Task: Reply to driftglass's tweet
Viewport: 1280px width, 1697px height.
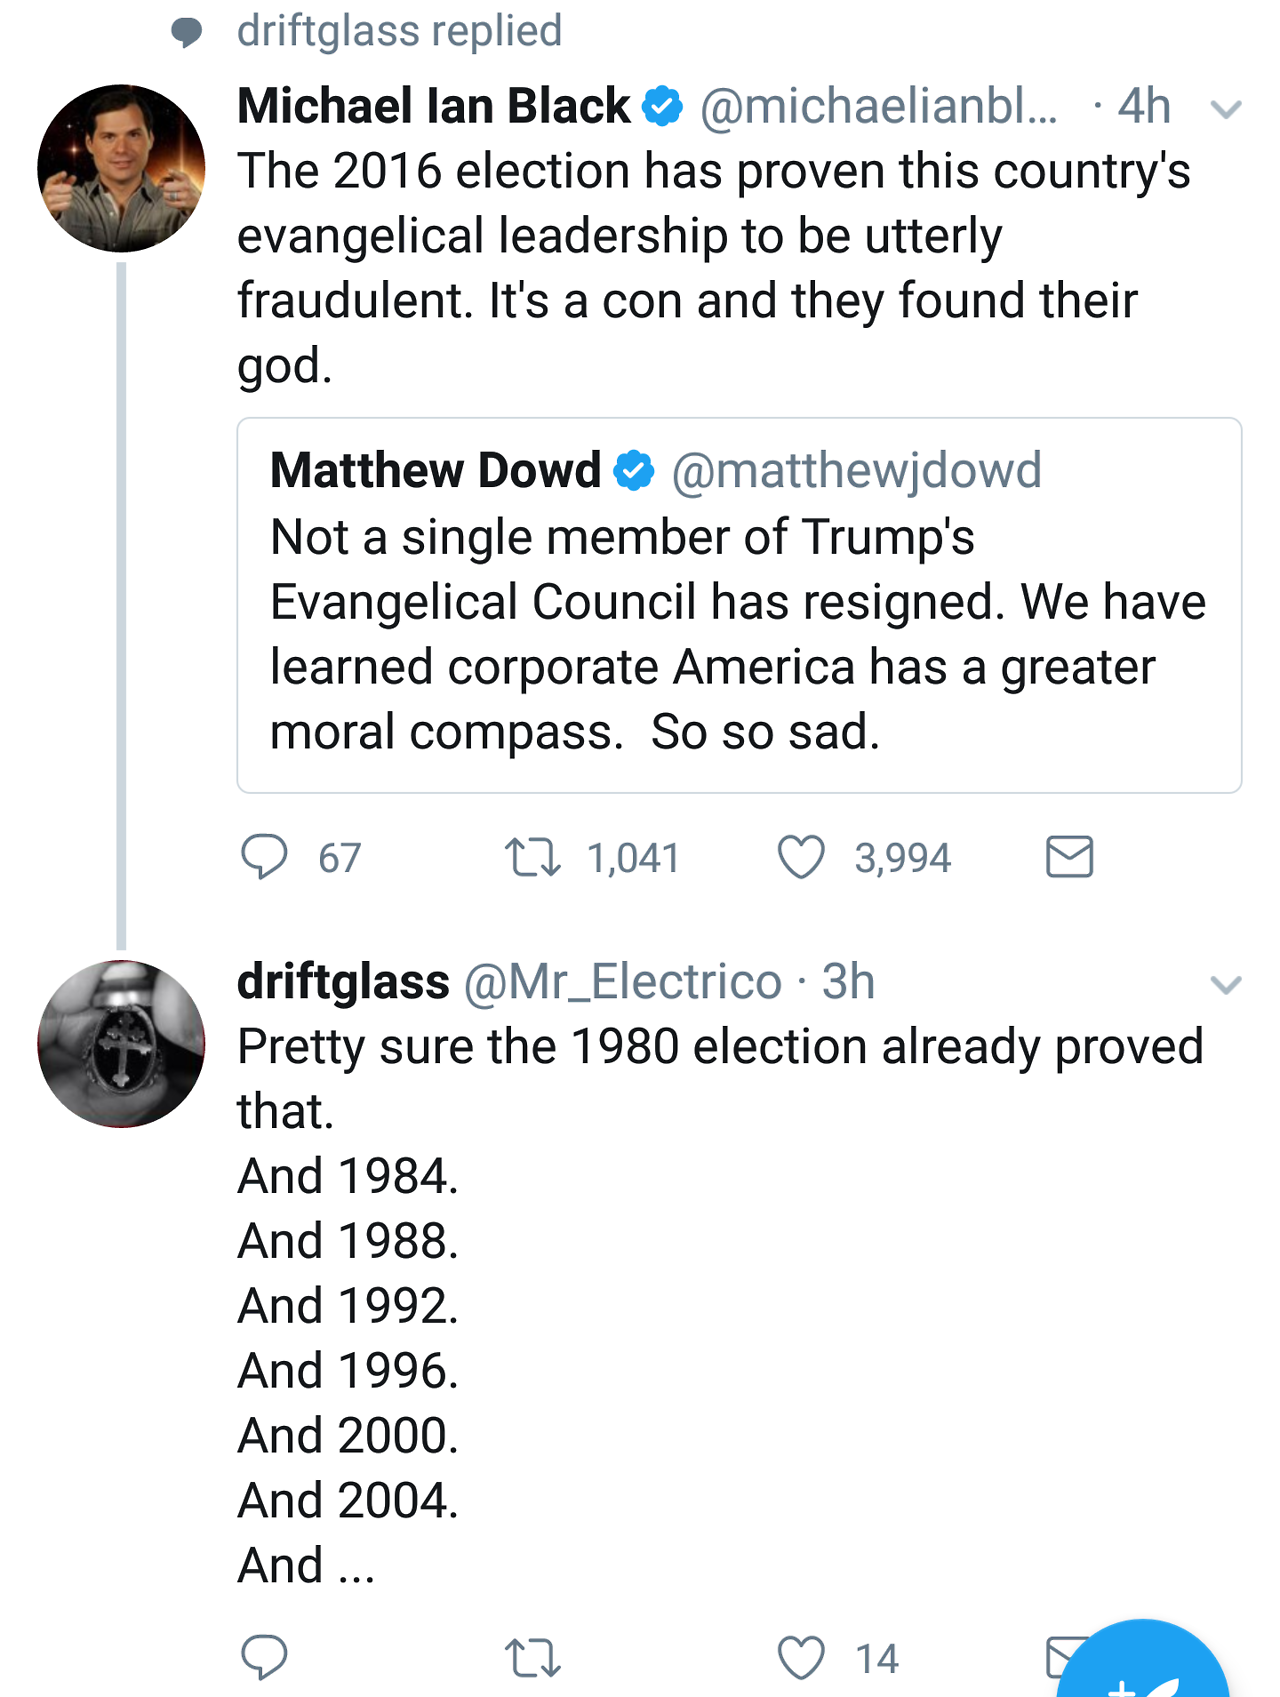Action: (x=264, y=1657)
